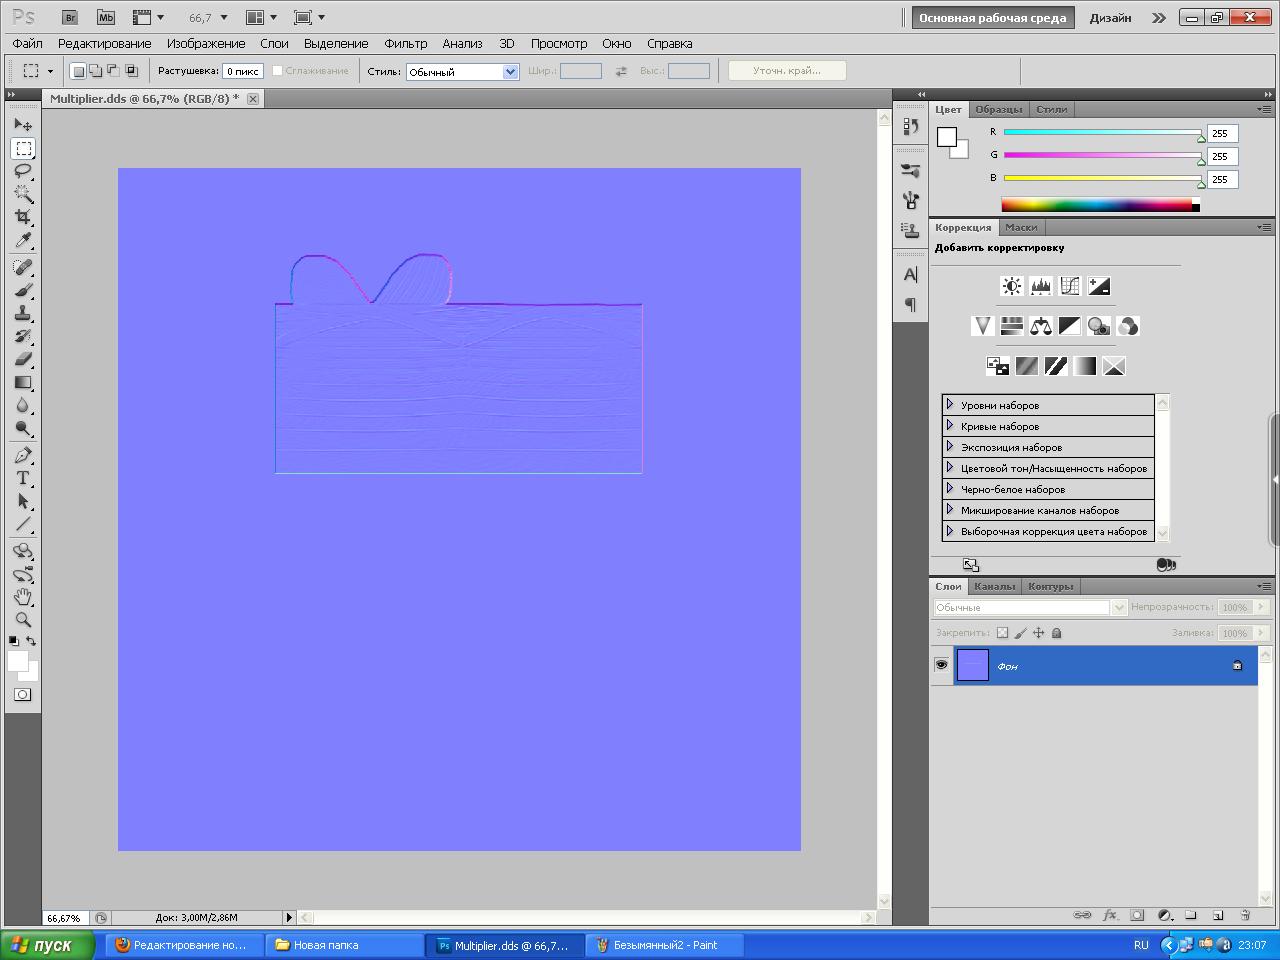Screen dimensions: 1280x960
Task: Close the Multiplier.dds document tab
Action: tap(253, 98)
